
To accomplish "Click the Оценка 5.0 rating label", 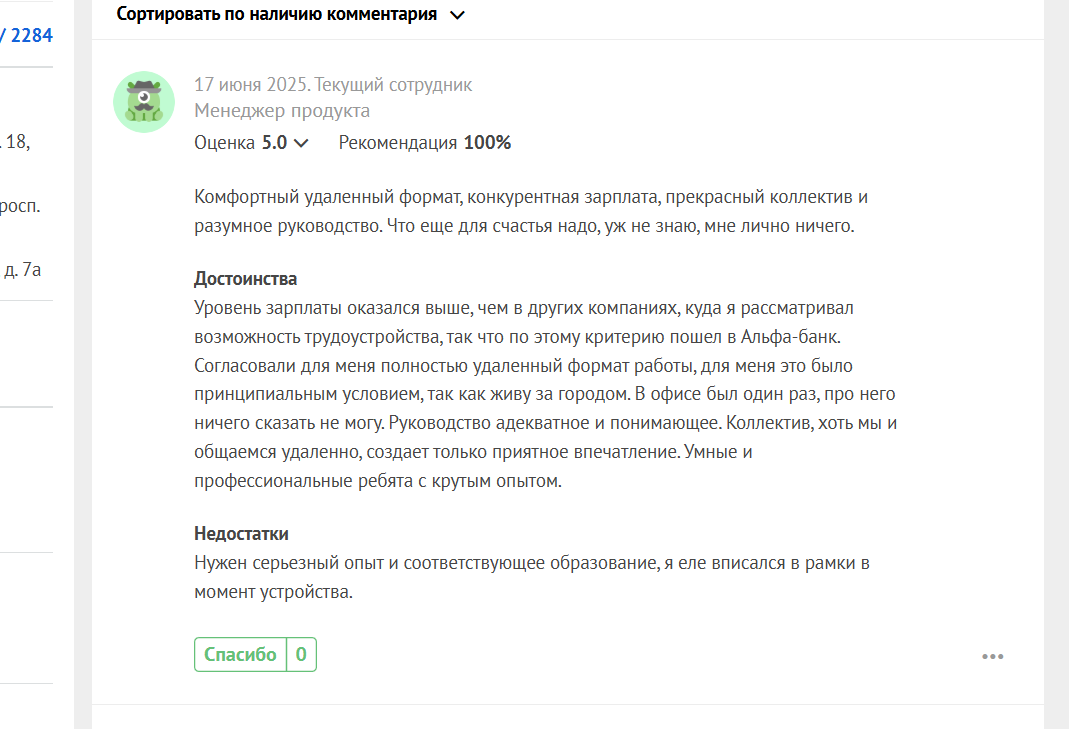I will (x=241, y=143).
